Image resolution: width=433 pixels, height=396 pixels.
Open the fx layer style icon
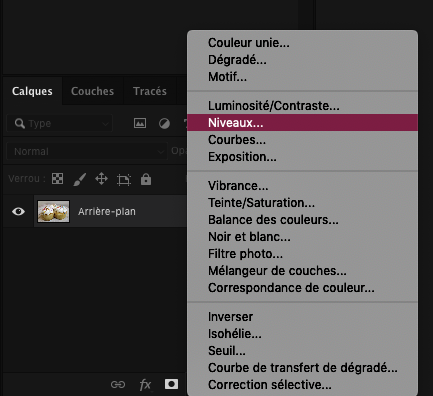tap(145, 385)
